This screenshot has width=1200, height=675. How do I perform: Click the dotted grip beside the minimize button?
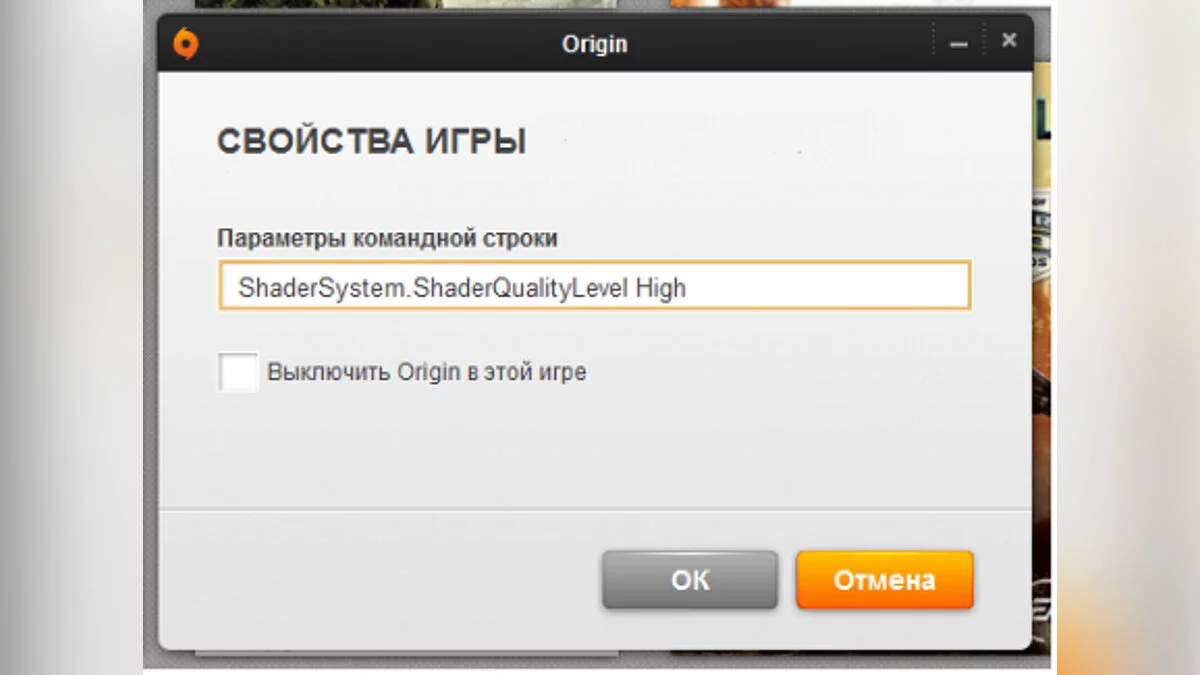(934, 41)
